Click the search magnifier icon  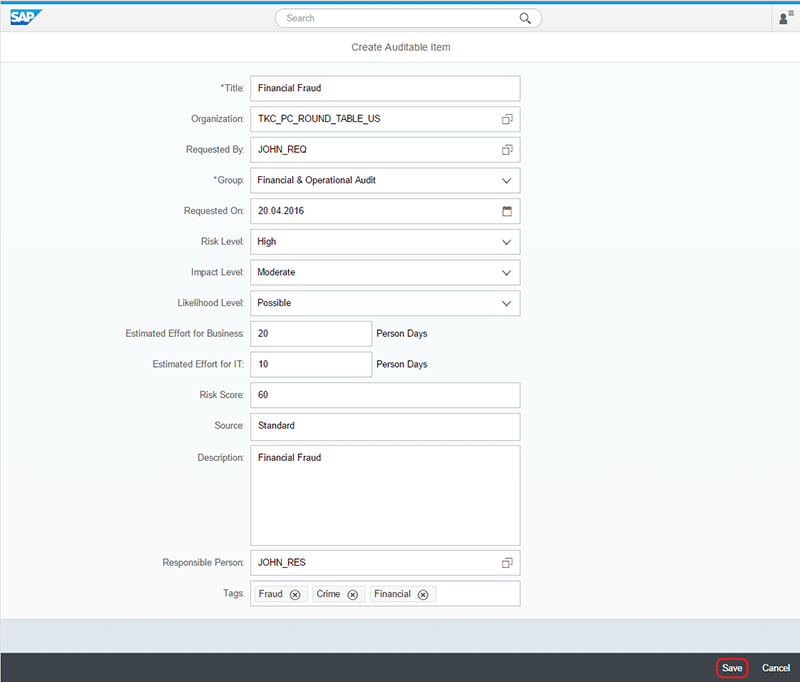525,18
